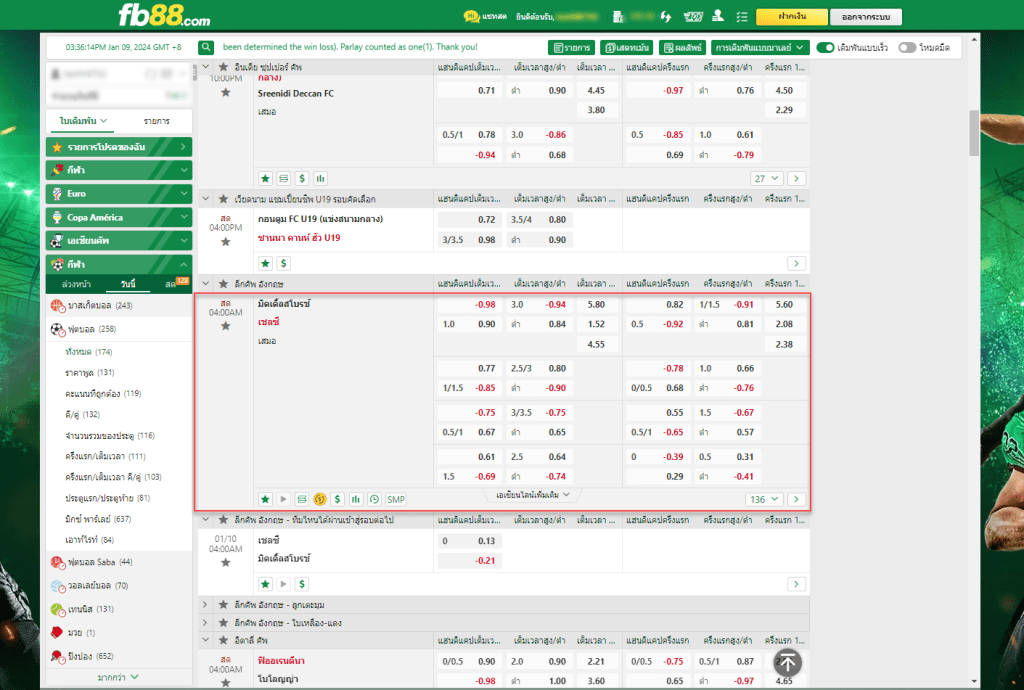Expand the มากกว่า more sports list

pos(118,678)
